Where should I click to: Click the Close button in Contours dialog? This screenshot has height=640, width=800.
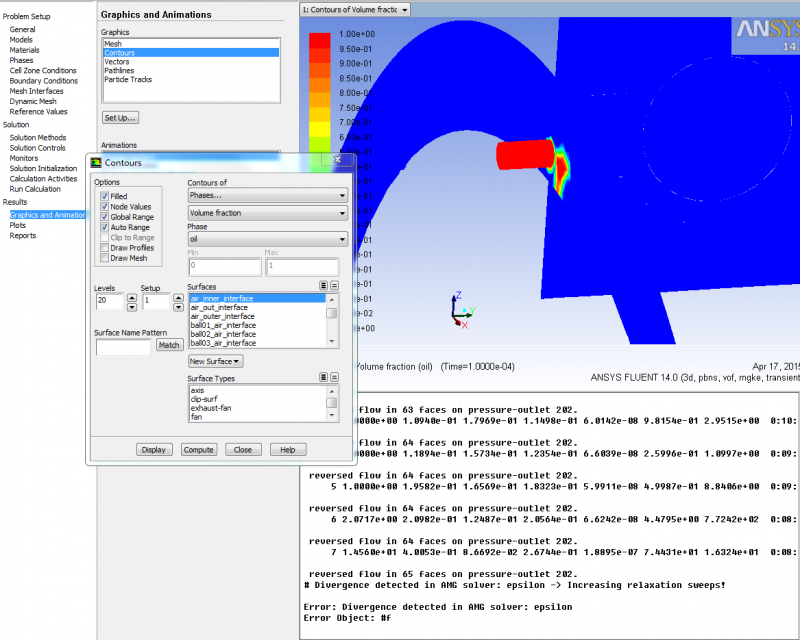[x=243, y=450]
